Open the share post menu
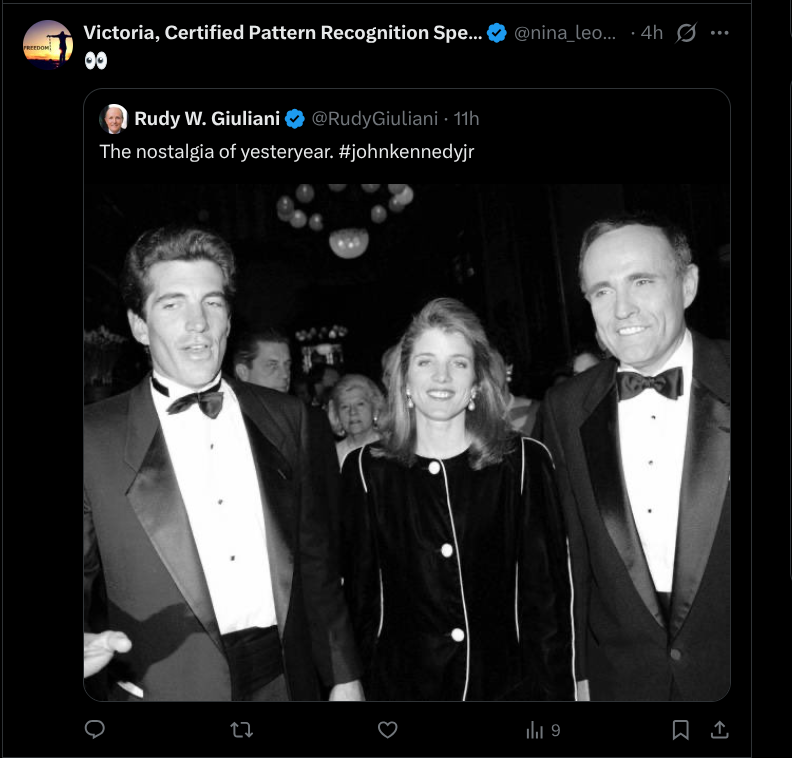The image size is (792, 758). point(719,730)
